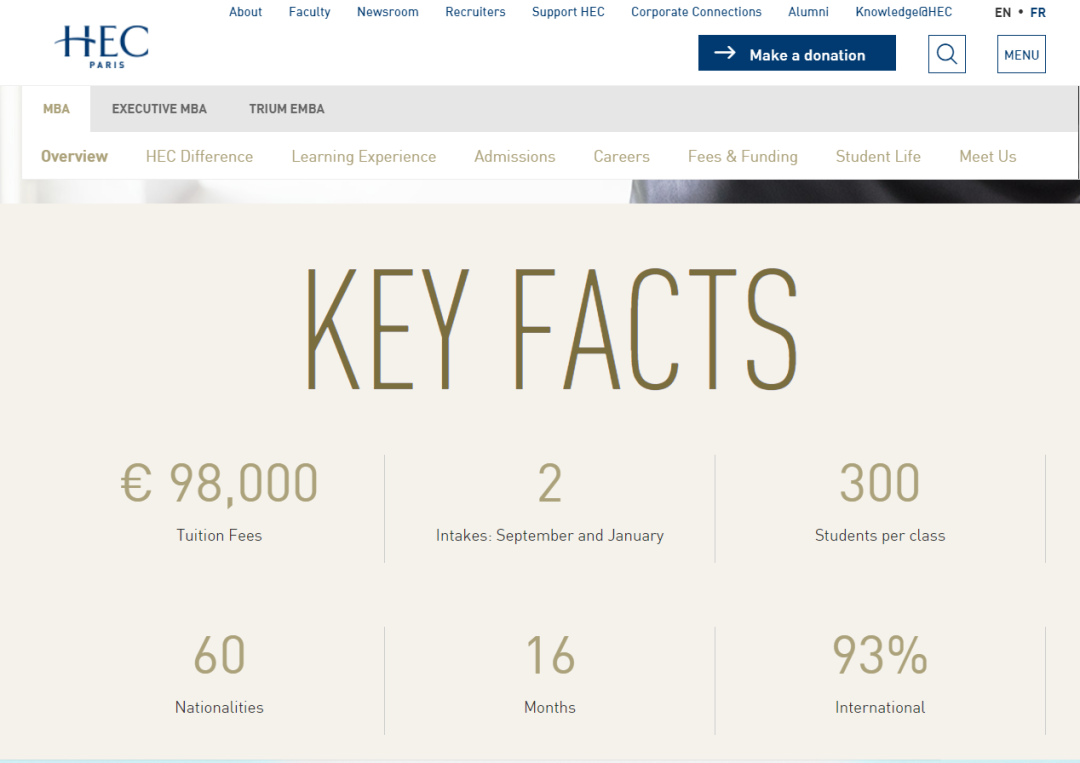
Task: Open the Meet Us menu item
Action: 988,156
